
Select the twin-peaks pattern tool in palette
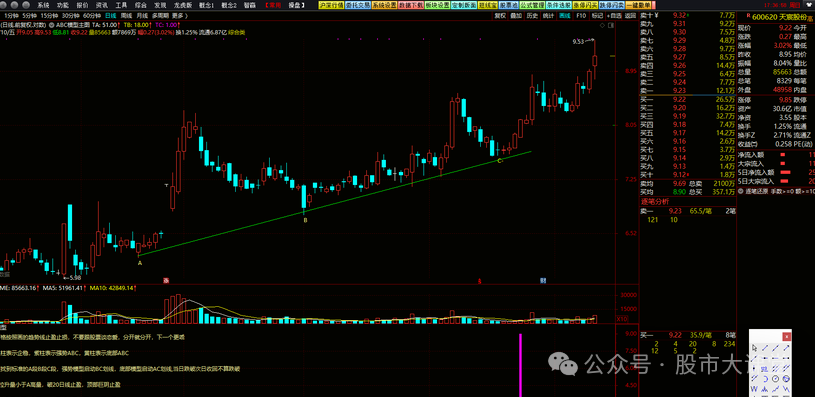[x=765, y=389]
